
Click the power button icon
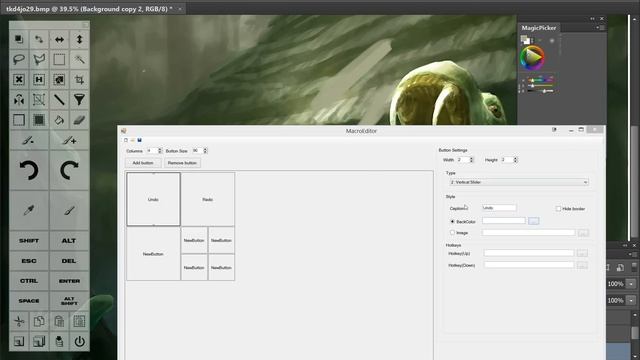pyautogui.click(x=79, y=341)
